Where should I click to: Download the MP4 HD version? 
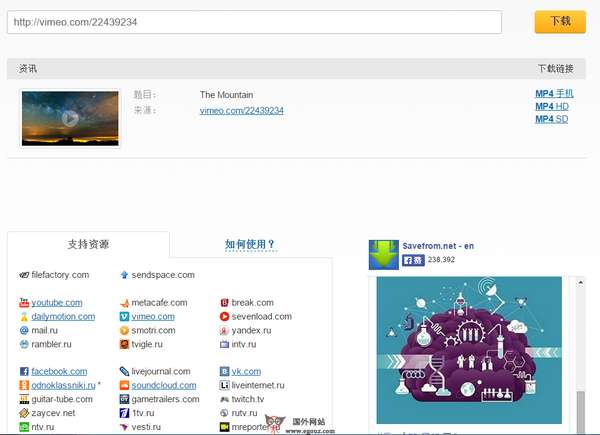tap(552, 106)
